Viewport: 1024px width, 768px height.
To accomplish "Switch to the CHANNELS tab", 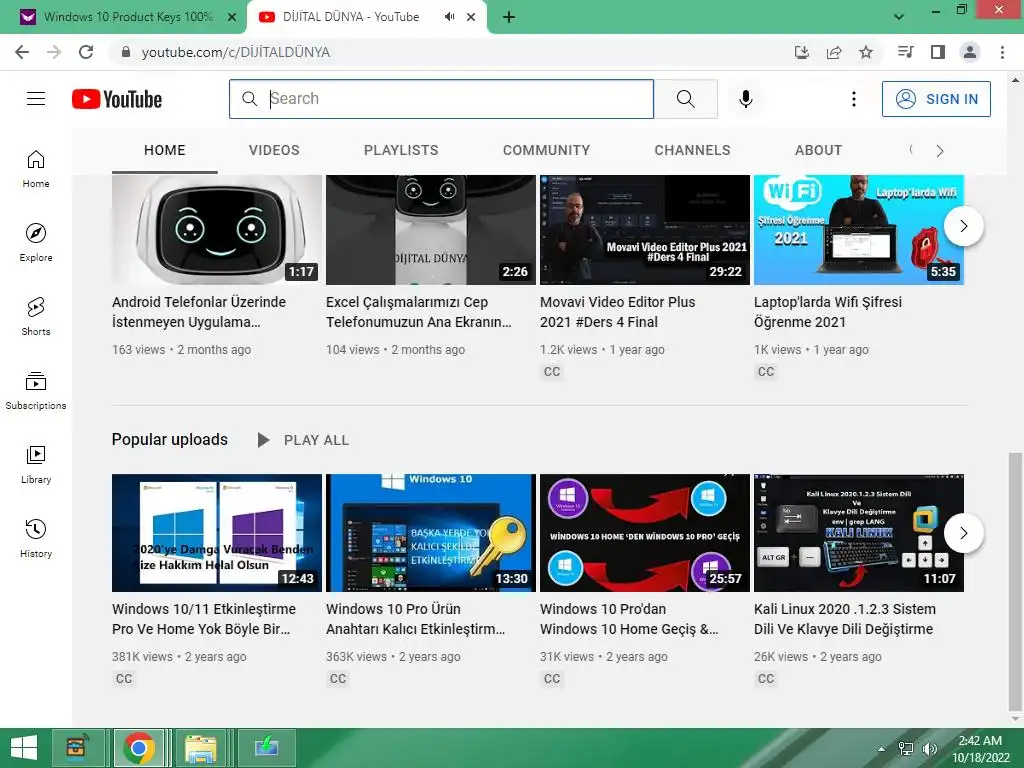I will [692, 150].
